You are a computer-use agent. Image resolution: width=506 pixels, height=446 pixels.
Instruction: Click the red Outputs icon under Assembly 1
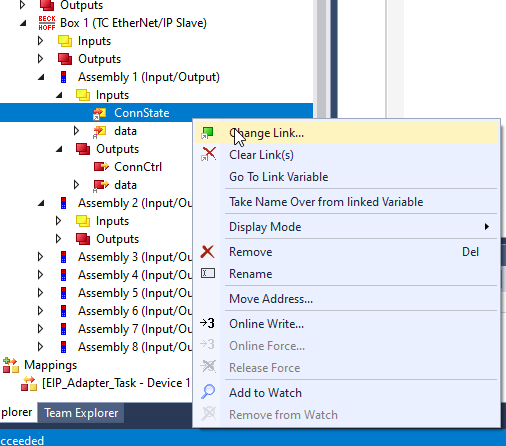[x=83, y=149]
